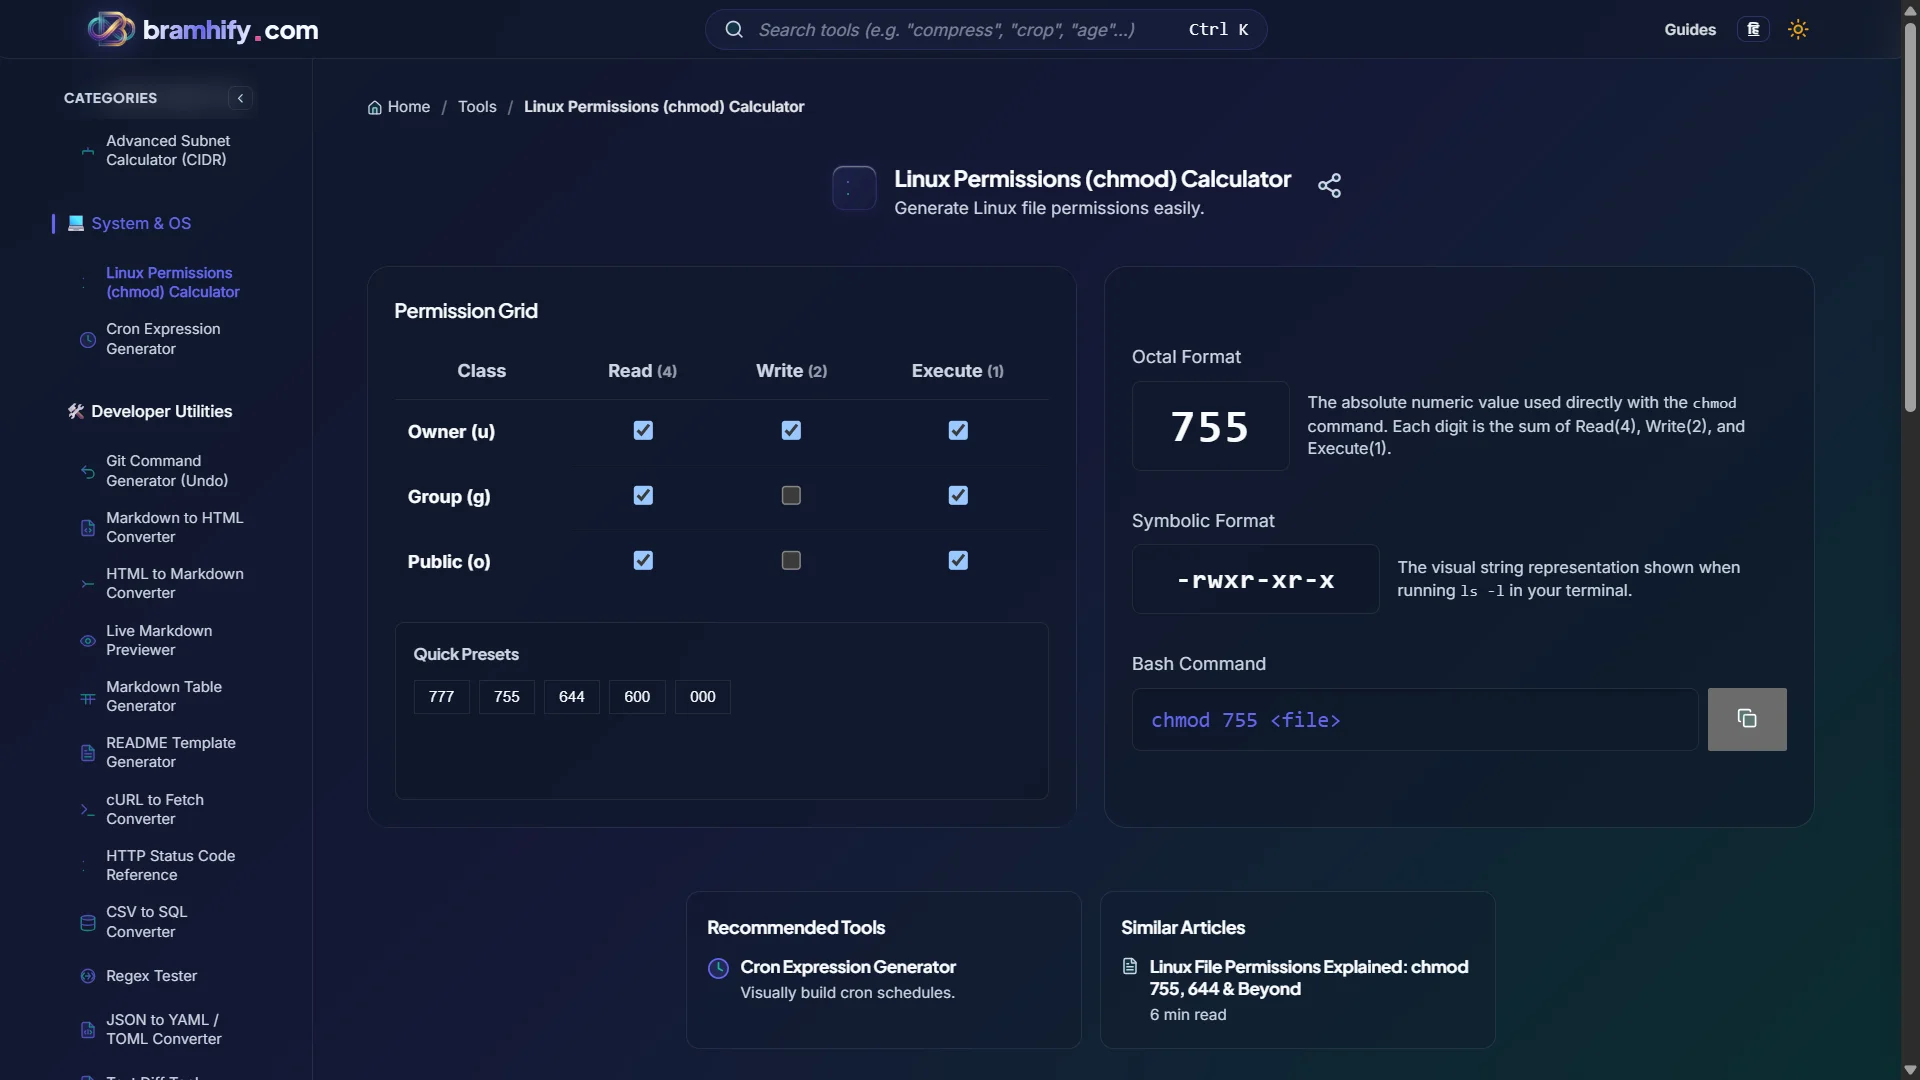The image size is (1920, 1080).
Task: Apply the 644 quick preset
Action: pos(572,697)
